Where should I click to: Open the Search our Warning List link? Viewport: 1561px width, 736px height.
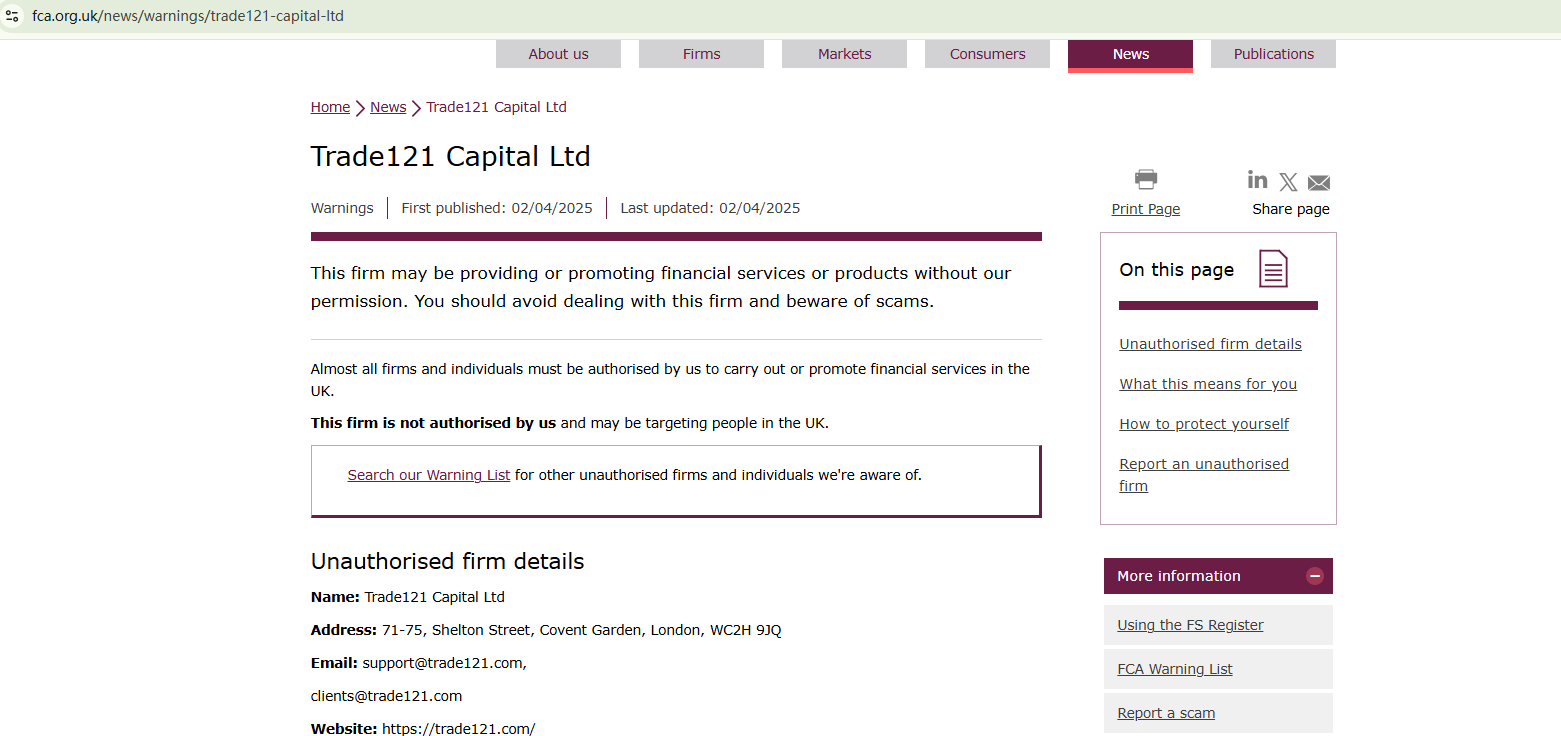[x=429, y=475]
